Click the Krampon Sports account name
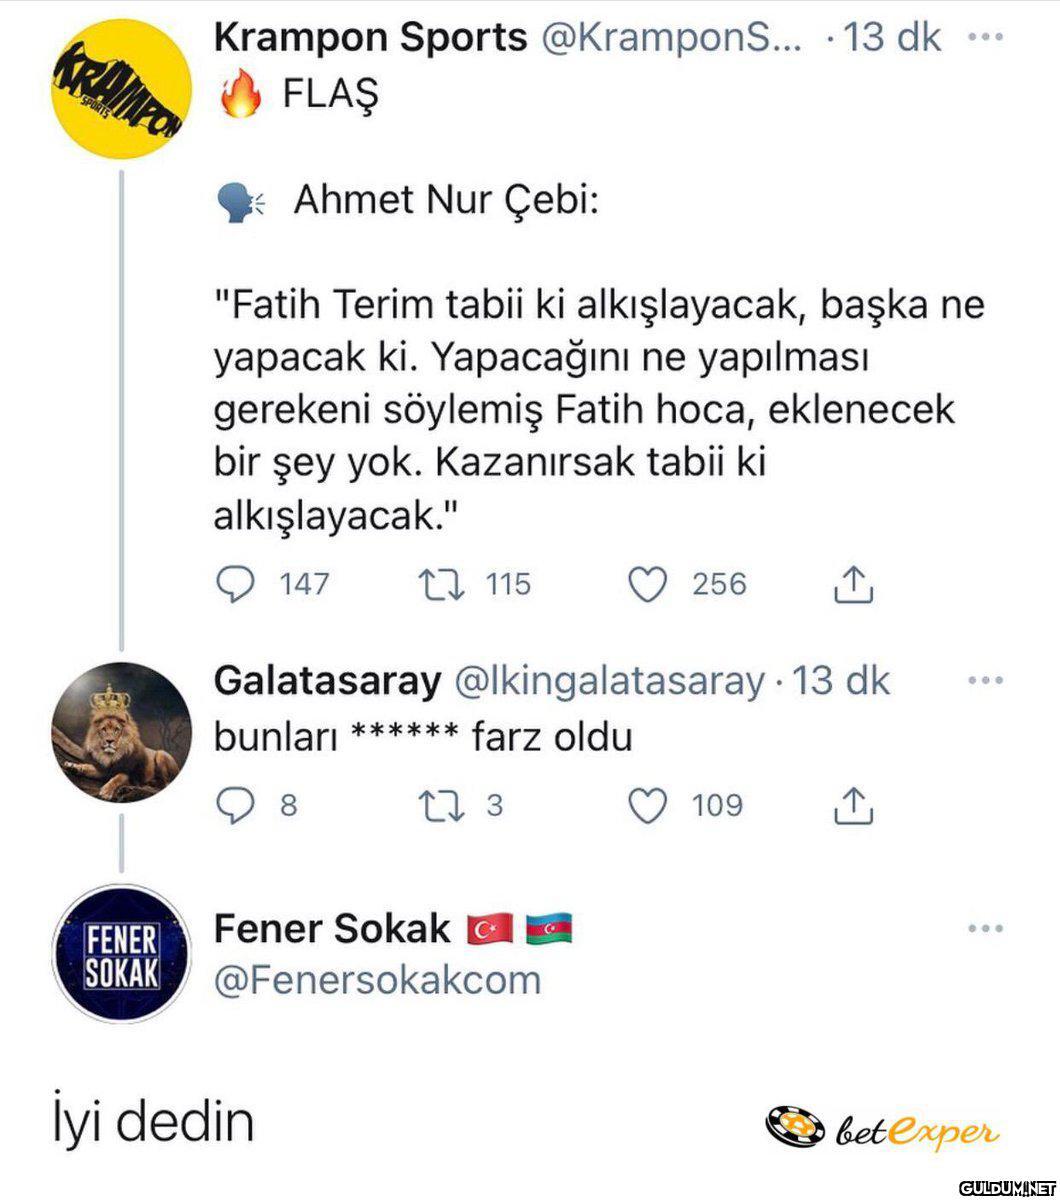 click(x=370, y=38)
